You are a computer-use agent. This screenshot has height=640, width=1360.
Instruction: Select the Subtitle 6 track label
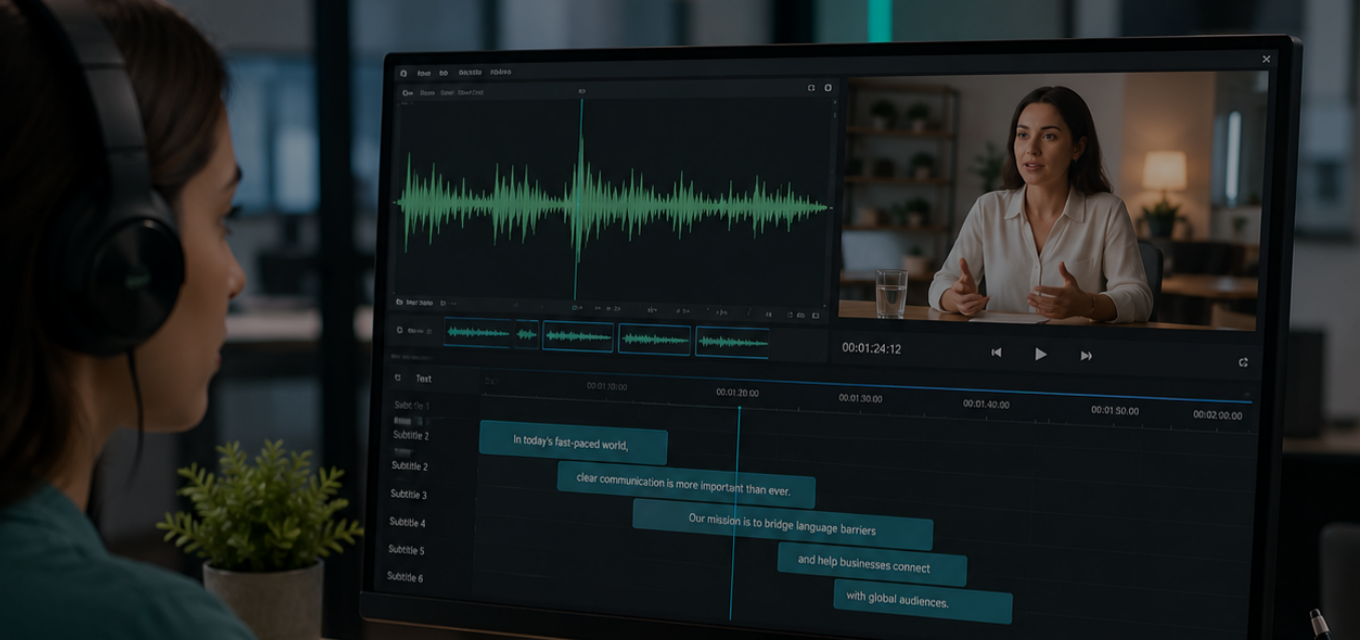(405, 577)
